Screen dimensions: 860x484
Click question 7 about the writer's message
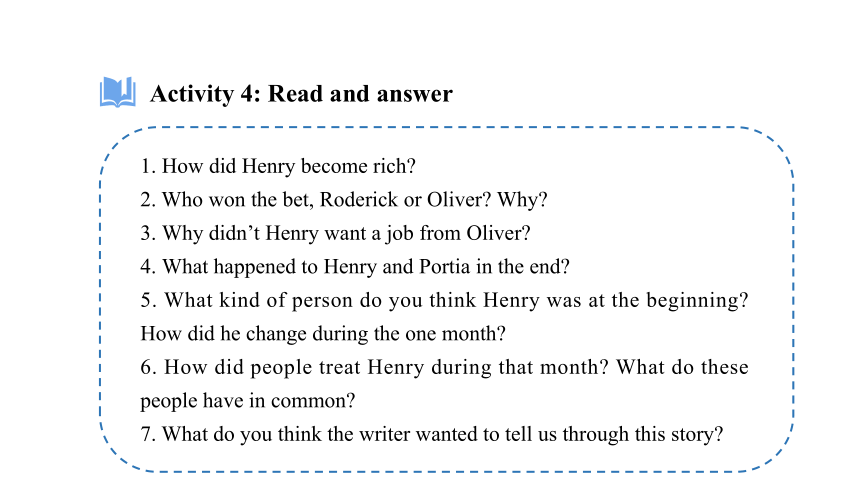click(x=432, y=434)
